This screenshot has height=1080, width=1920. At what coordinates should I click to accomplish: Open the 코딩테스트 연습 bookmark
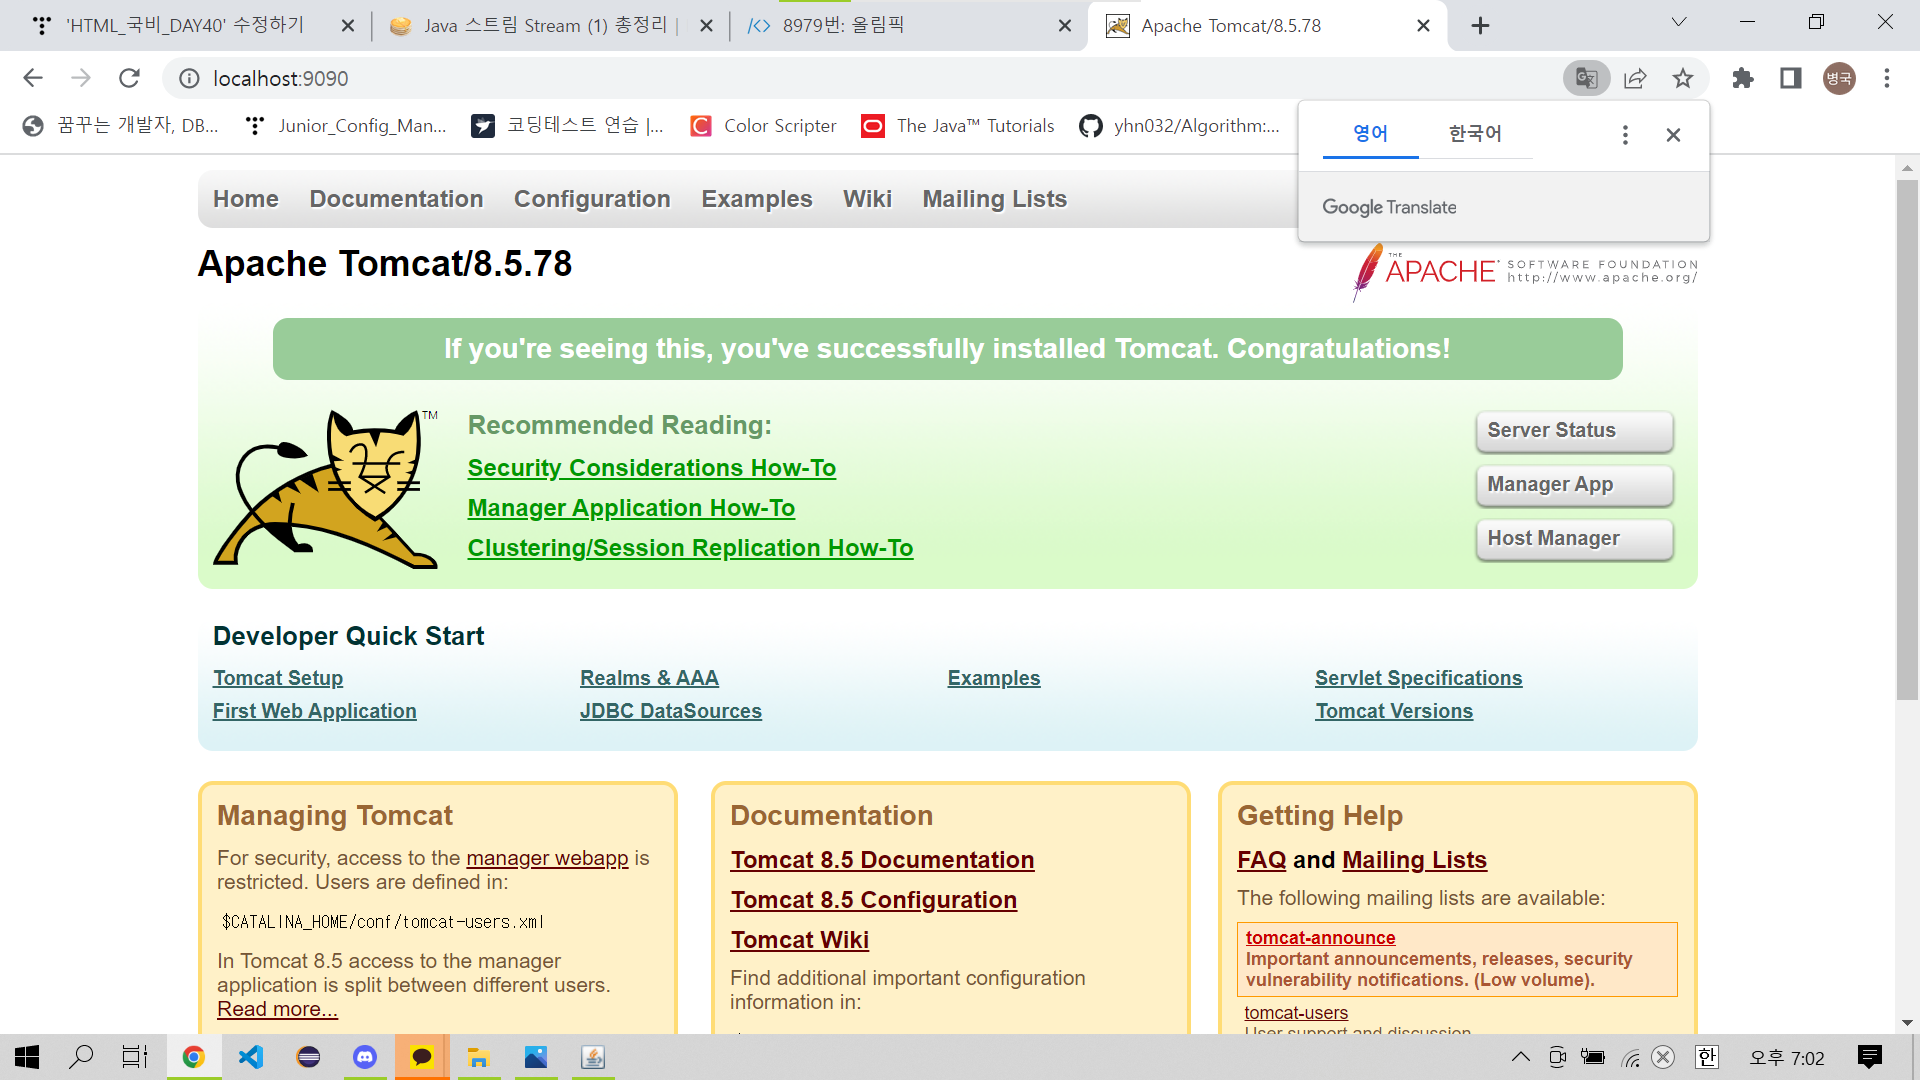tap(567, 126)
